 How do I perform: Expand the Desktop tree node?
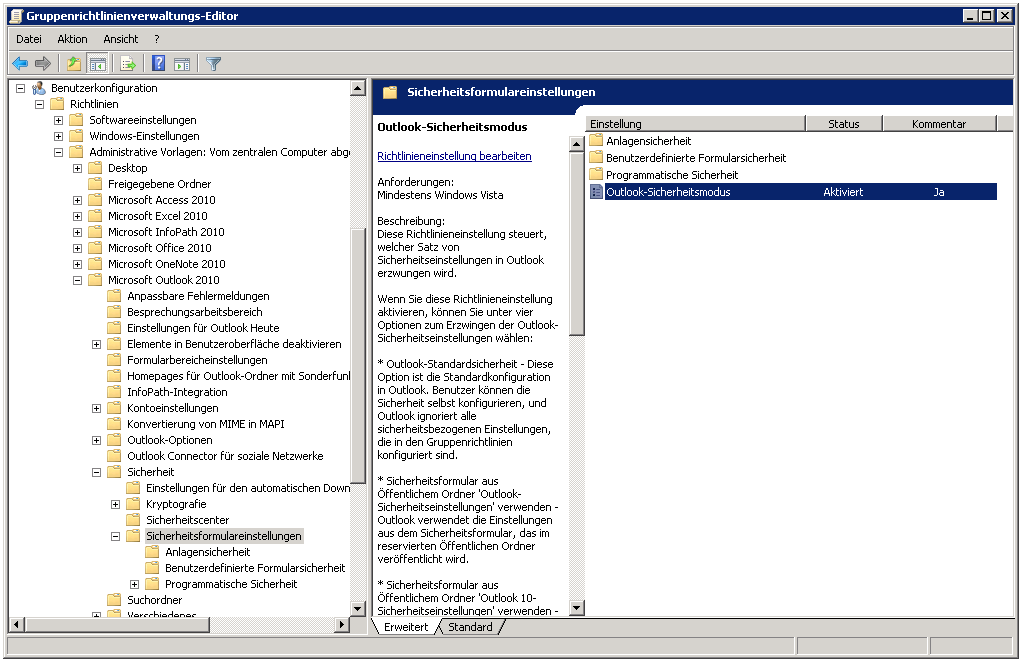click(x=77, y=168)
